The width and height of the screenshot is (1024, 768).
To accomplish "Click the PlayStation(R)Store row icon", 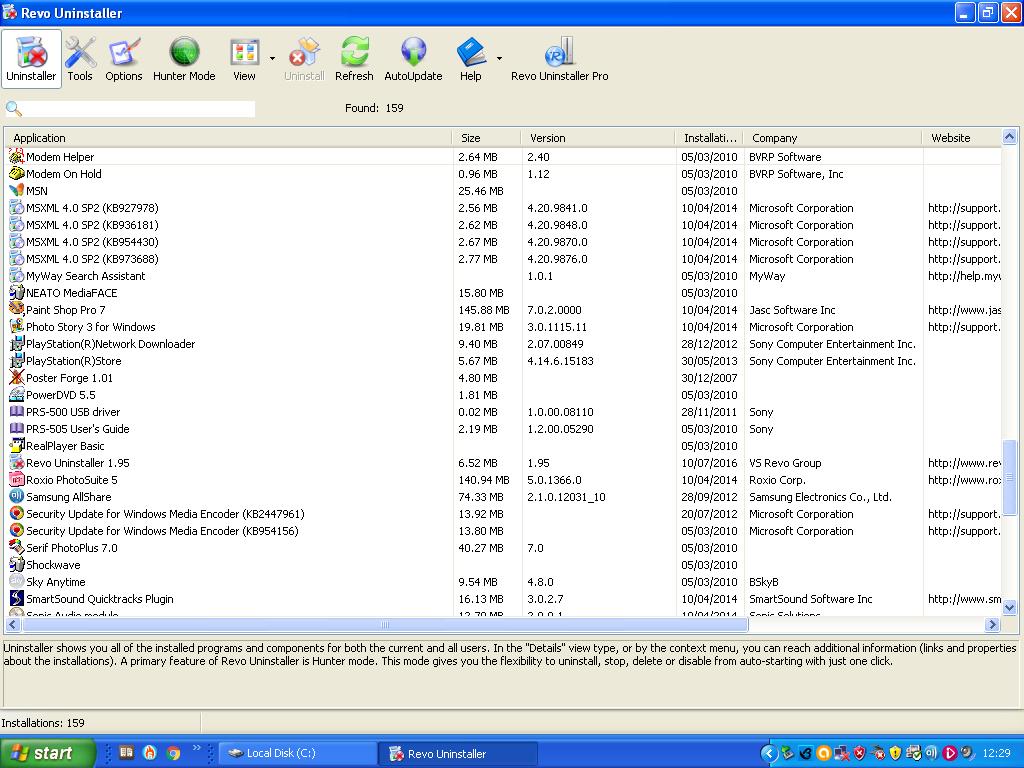I will click(x=16, y=360).
